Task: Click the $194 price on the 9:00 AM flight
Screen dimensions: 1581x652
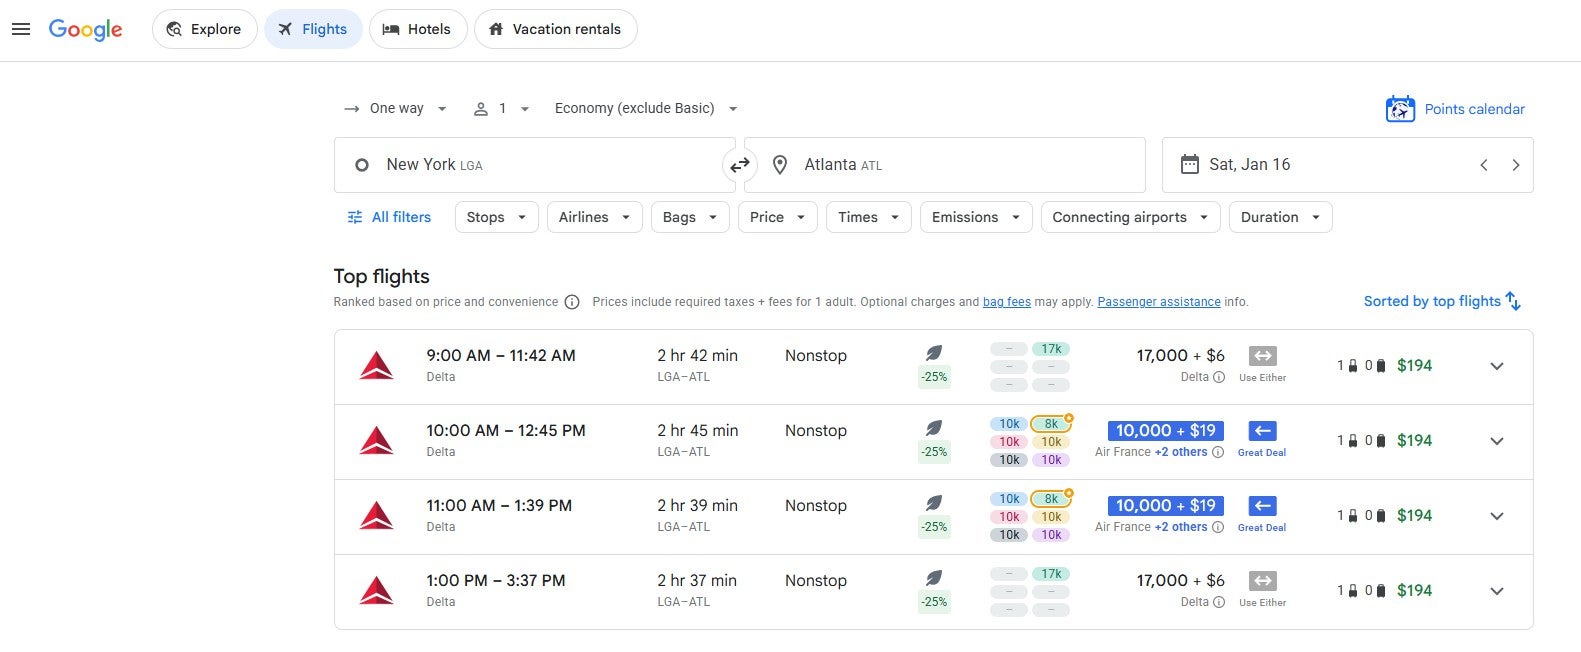Action: (1414, 366)
